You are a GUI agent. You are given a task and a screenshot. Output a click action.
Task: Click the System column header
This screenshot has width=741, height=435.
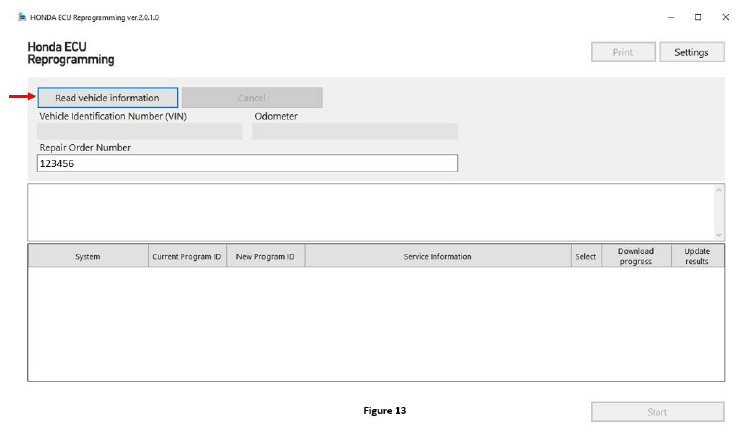click(x=88, y=256)
